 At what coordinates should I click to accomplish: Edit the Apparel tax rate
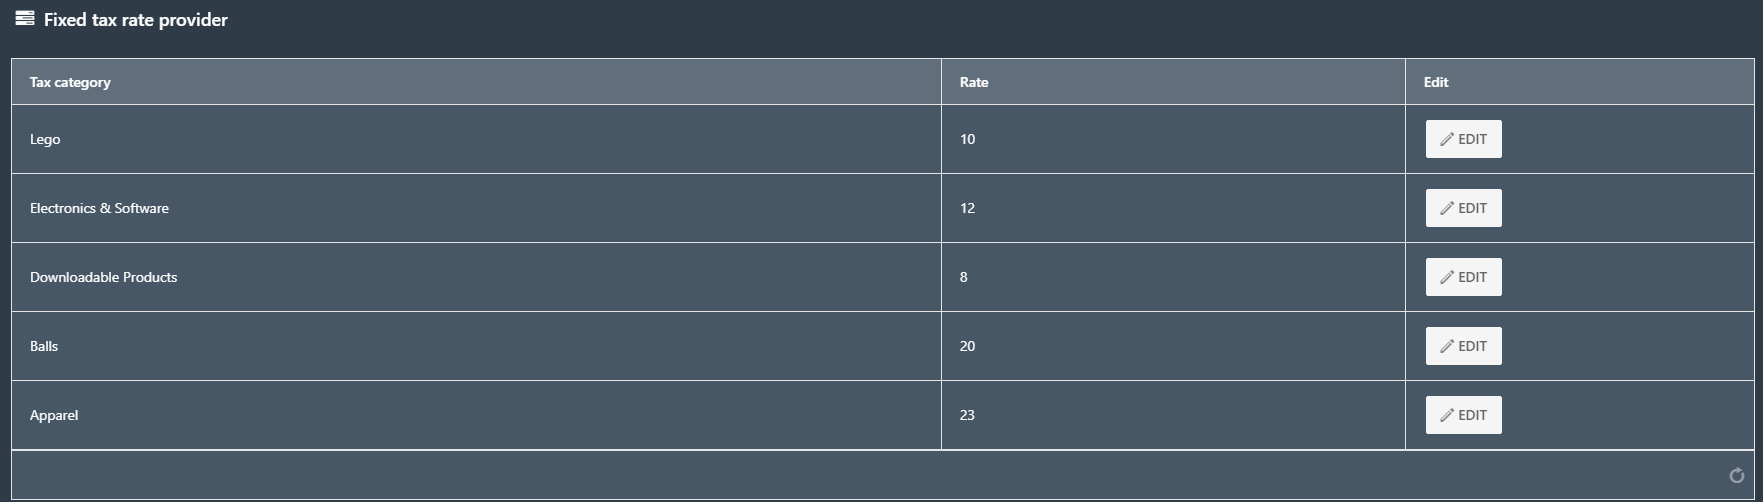click(x=1463, y=415)
